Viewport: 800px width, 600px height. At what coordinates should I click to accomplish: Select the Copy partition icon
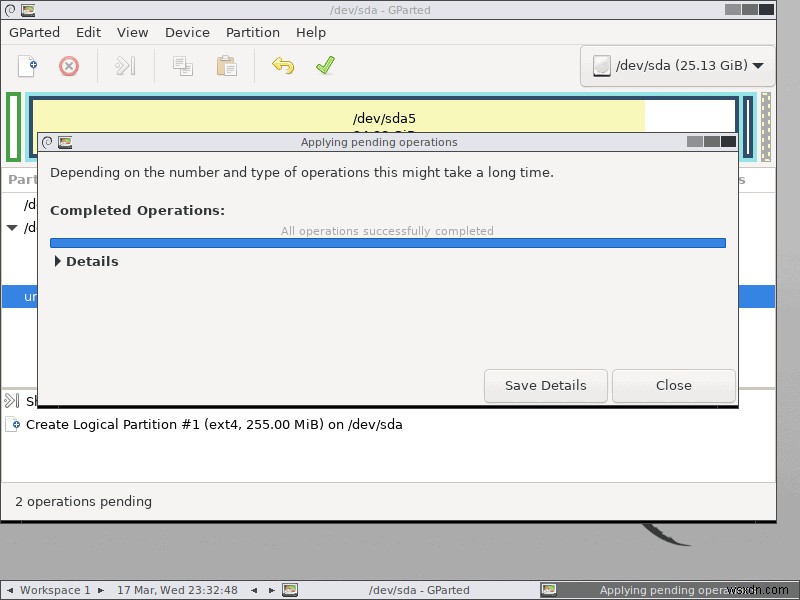tap(182, 66)
